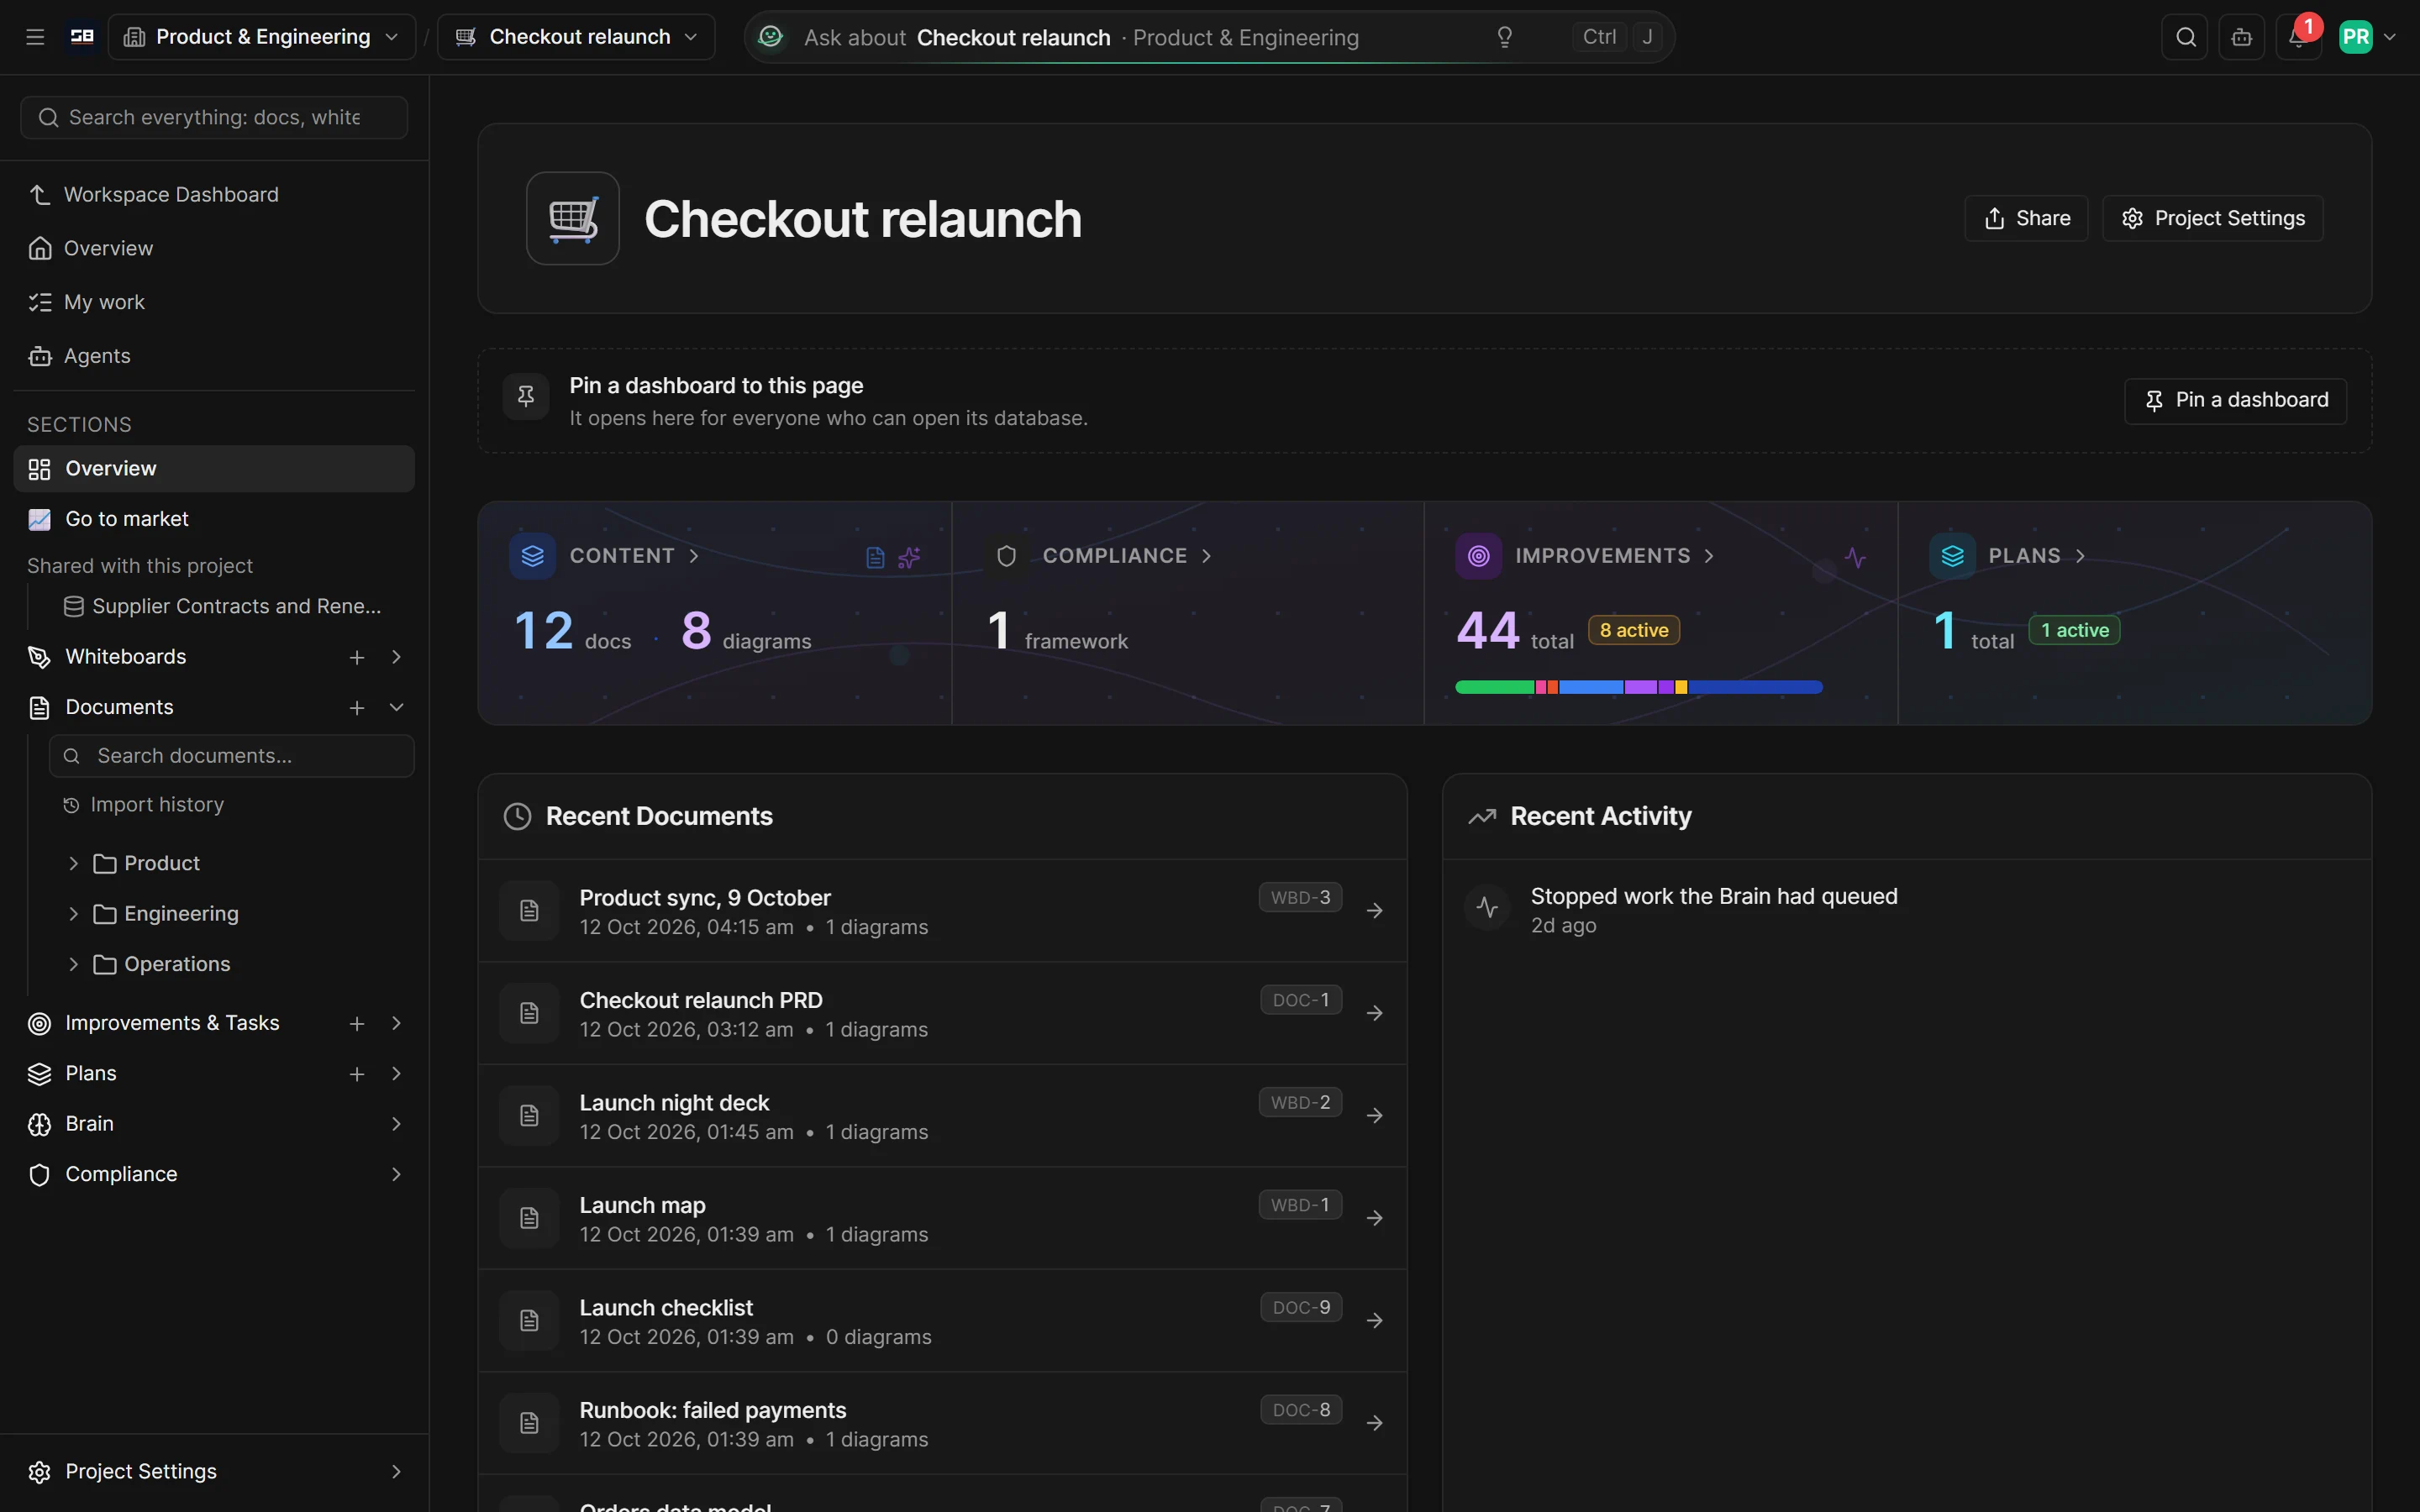Toggle the hamburger sidebar menu icon
Viewport: 2420px width, 1512px height.
(35, 37)
